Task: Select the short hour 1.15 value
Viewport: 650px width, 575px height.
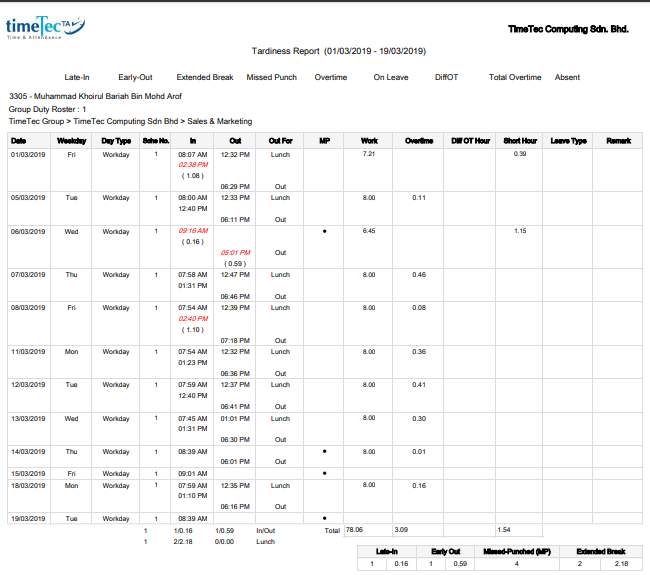Action: click(520, 231)
